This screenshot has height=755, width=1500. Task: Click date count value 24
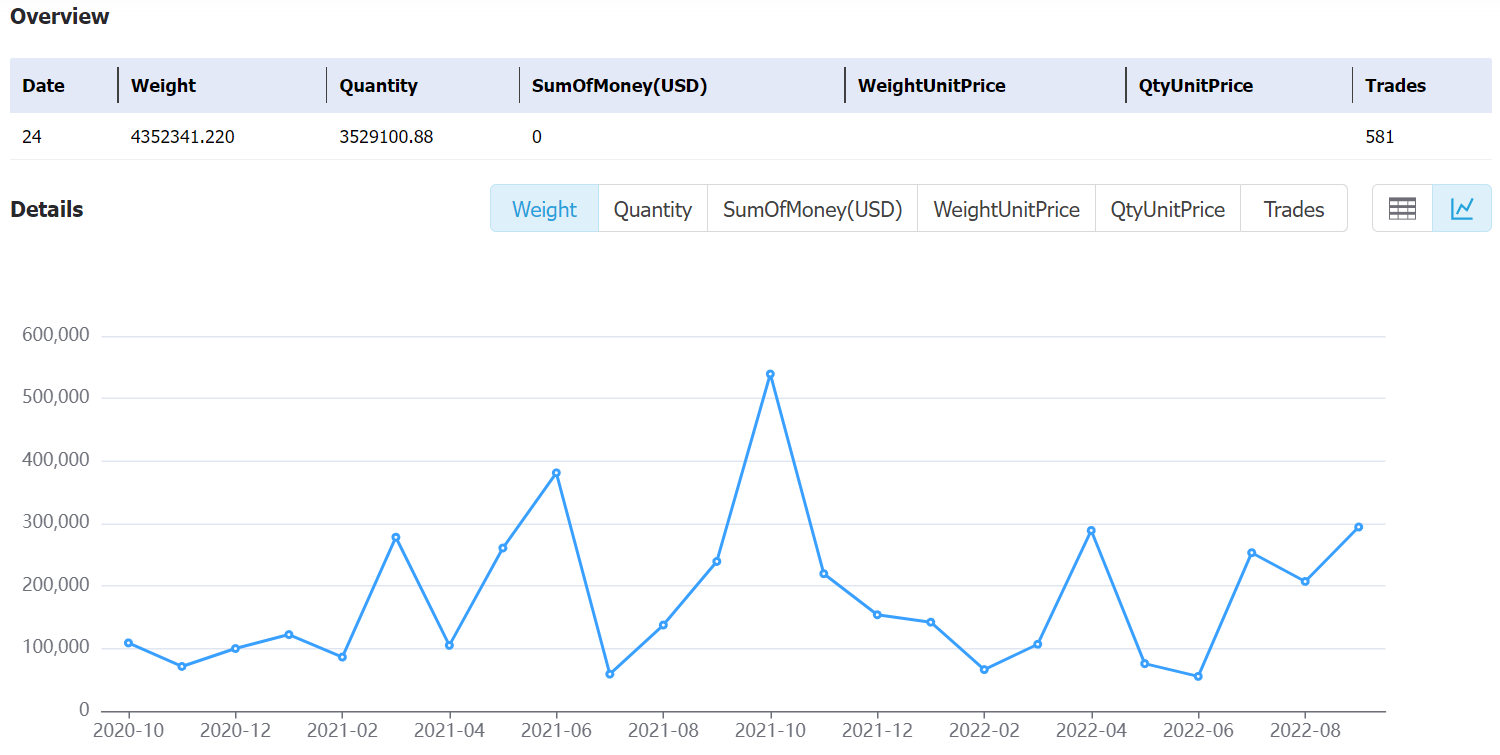(x=32, y=137)
